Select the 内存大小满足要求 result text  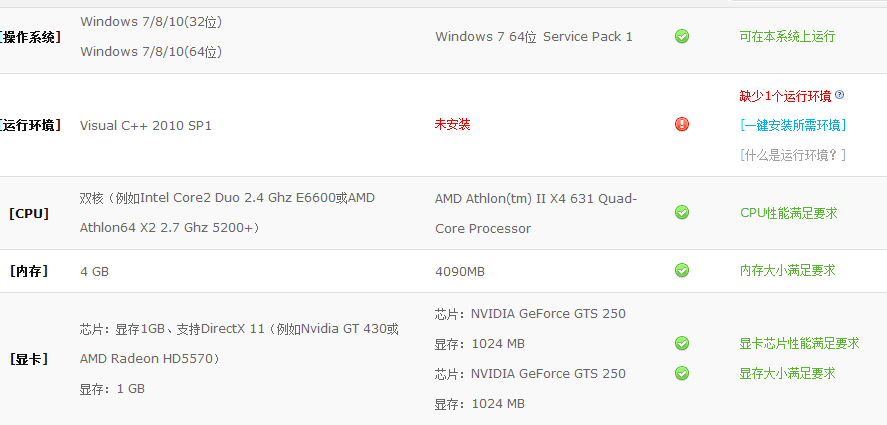[x=787, y=271]
